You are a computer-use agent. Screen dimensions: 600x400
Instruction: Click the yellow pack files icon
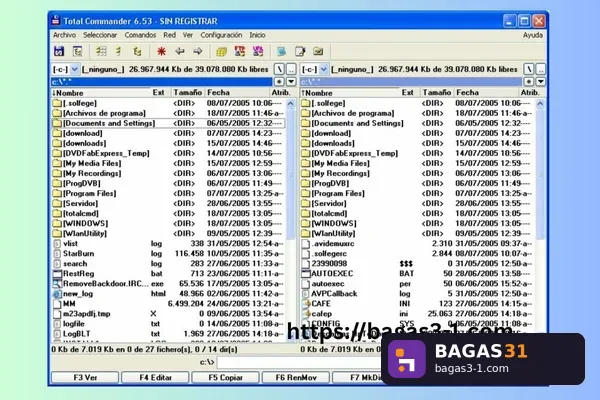click(222, 51)
